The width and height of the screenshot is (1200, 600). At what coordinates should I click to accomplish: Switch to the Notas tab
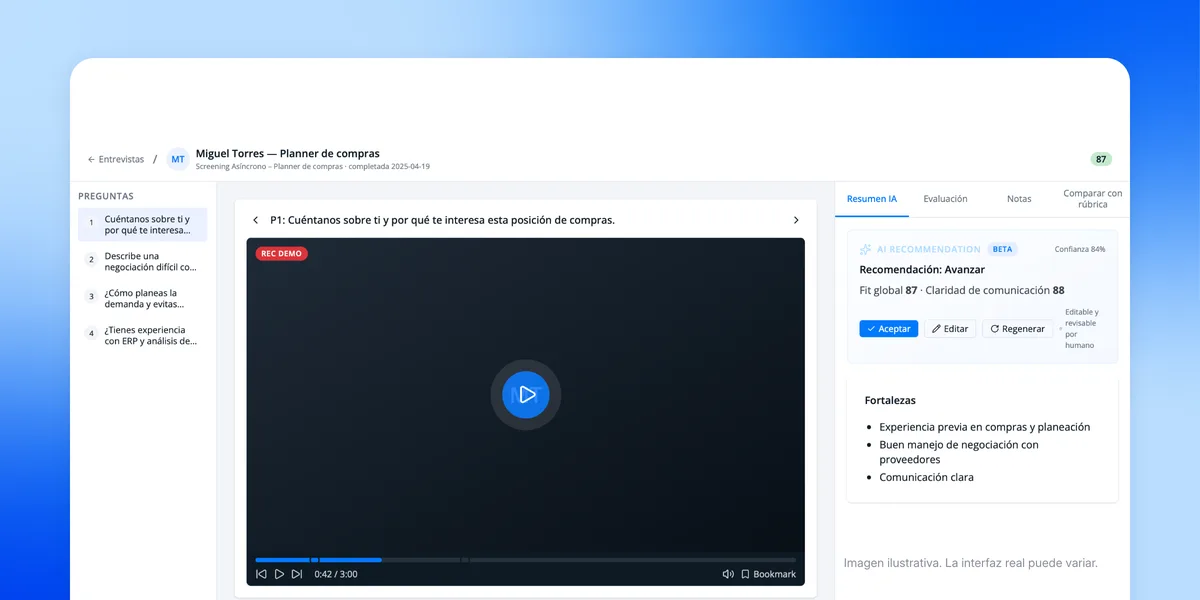[x=1019, y=199]
